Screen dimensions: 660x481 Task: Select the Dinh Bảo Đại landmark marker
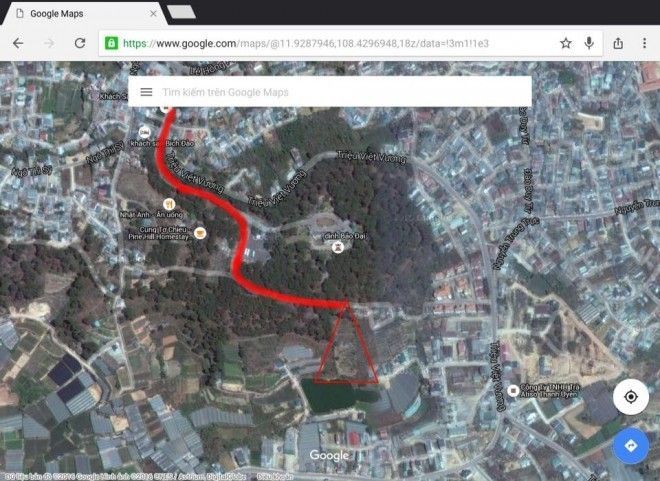[339, 246]
